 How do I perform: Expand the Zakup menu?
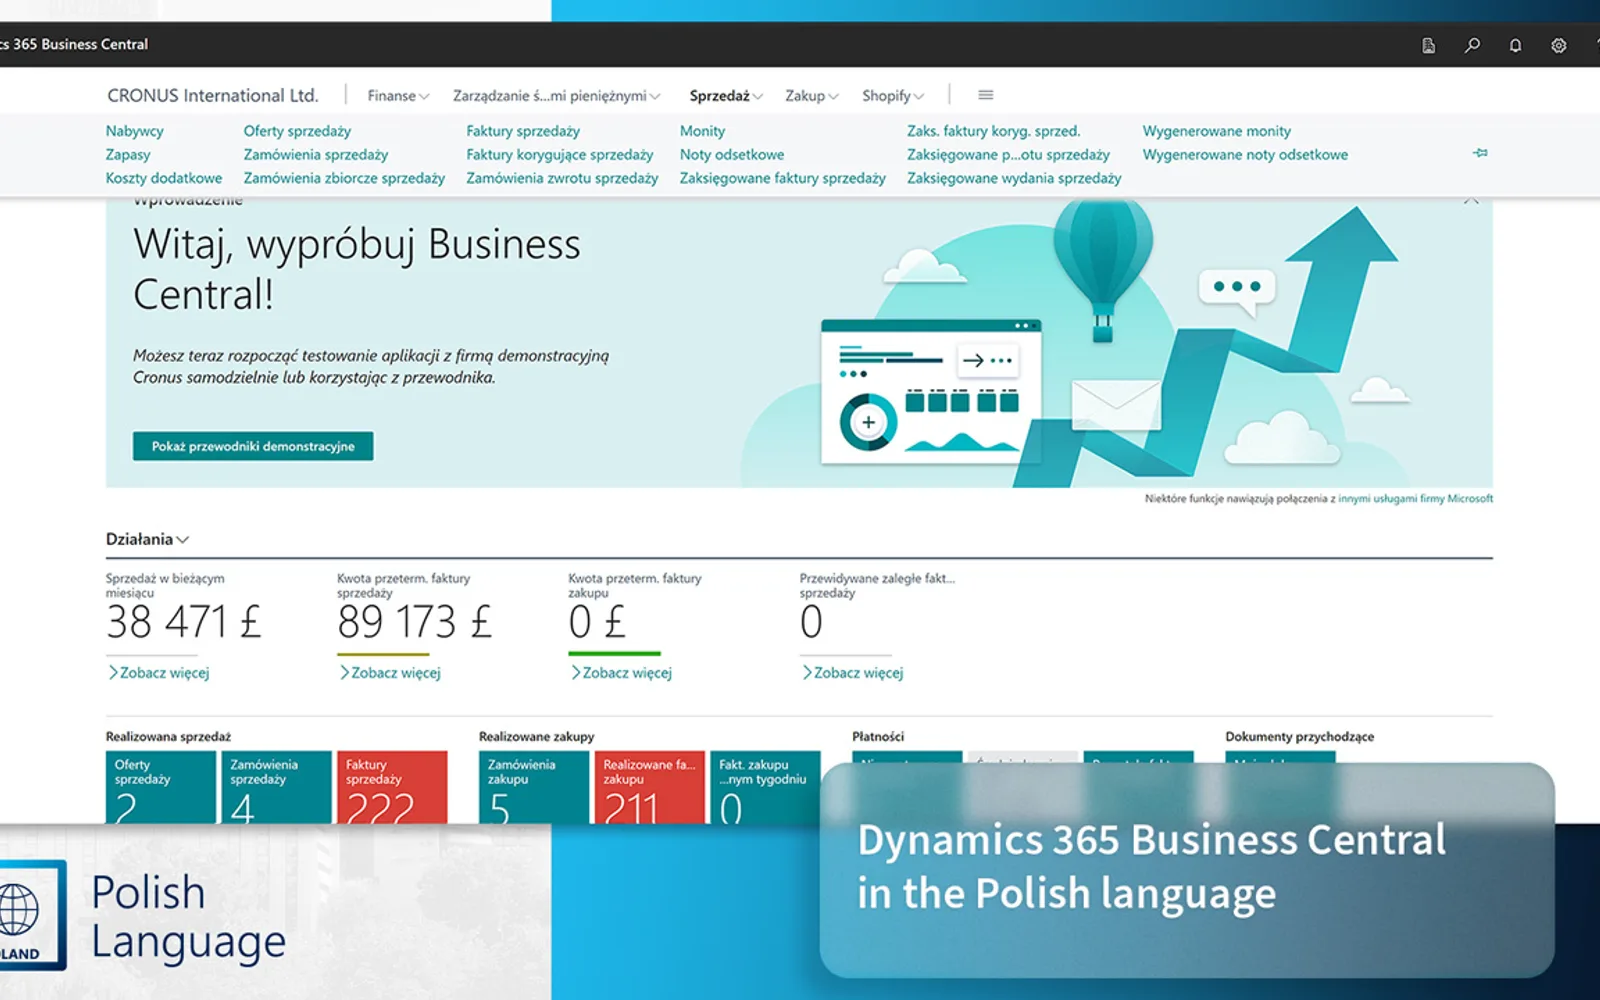point(811,96)
